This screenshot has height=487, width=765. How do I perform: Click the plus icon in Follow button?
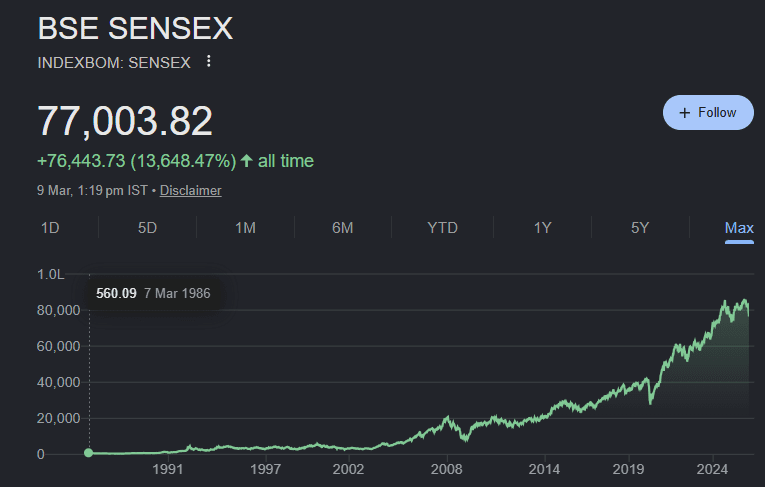[685, 113]
